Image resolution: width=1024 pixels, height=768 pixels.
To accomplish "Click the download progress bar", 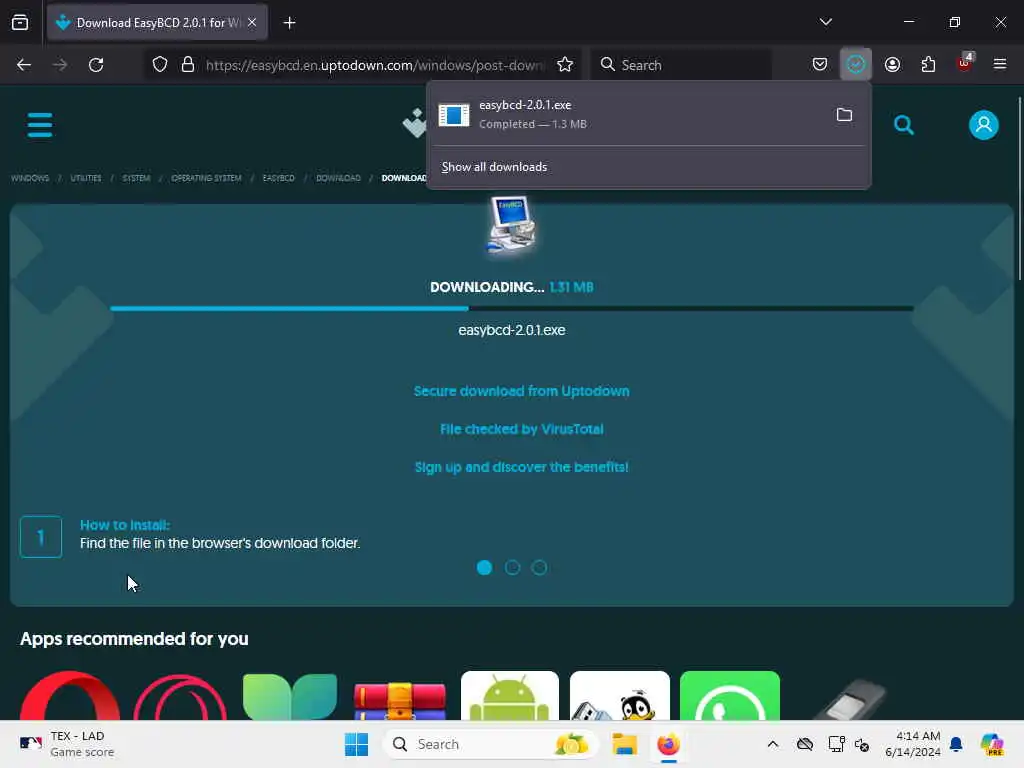I will point(512,308).
